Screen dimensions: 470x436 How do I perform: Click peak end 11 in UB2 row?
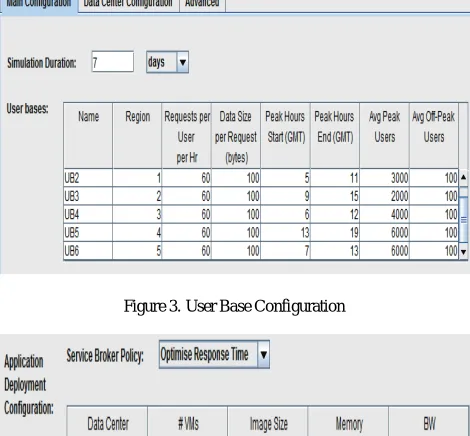point(335,178)
